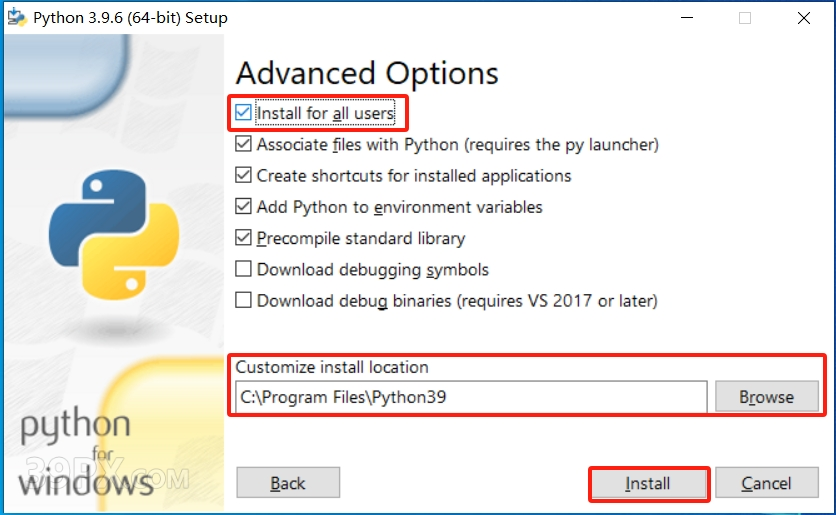Click the Customize install location label
Screen dimensions: 836x515
click(x=332, y=367)
